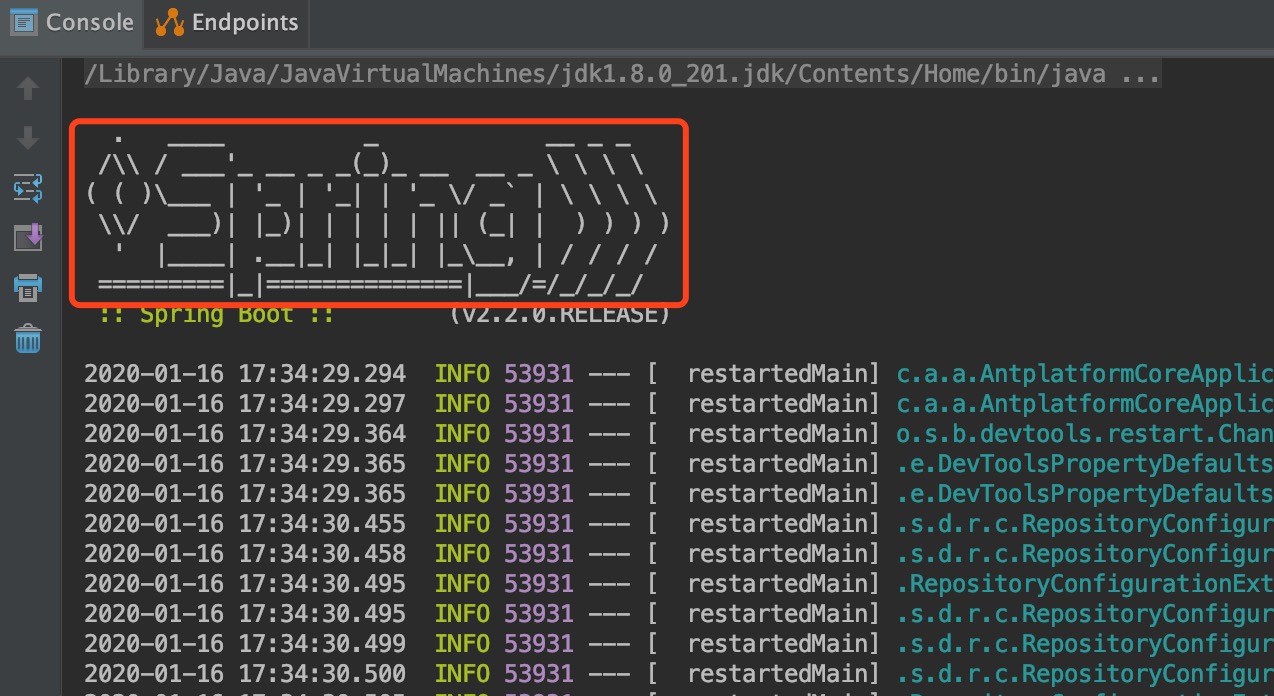Click the print console icon
The image size is (1274, 696).
click(x=28, y=288)
